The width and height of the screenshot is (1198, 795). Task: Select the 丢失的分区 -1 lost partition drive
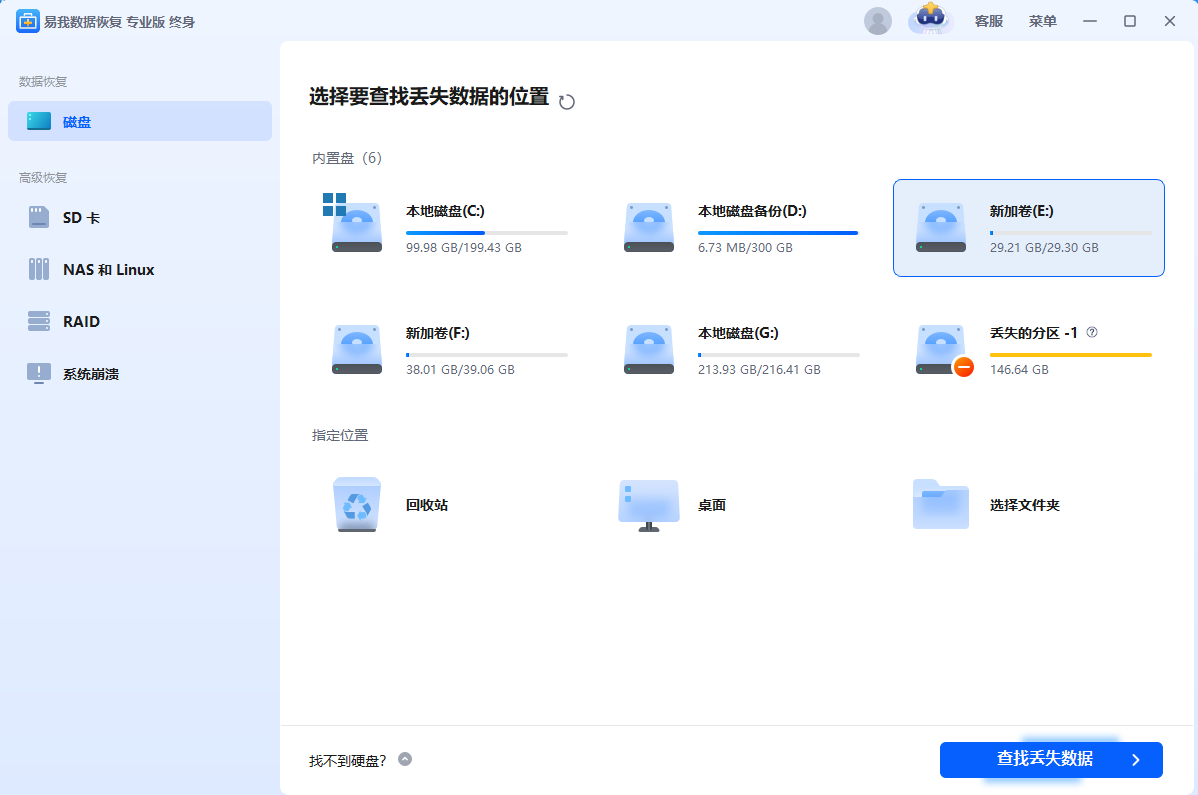coord(941,350)
